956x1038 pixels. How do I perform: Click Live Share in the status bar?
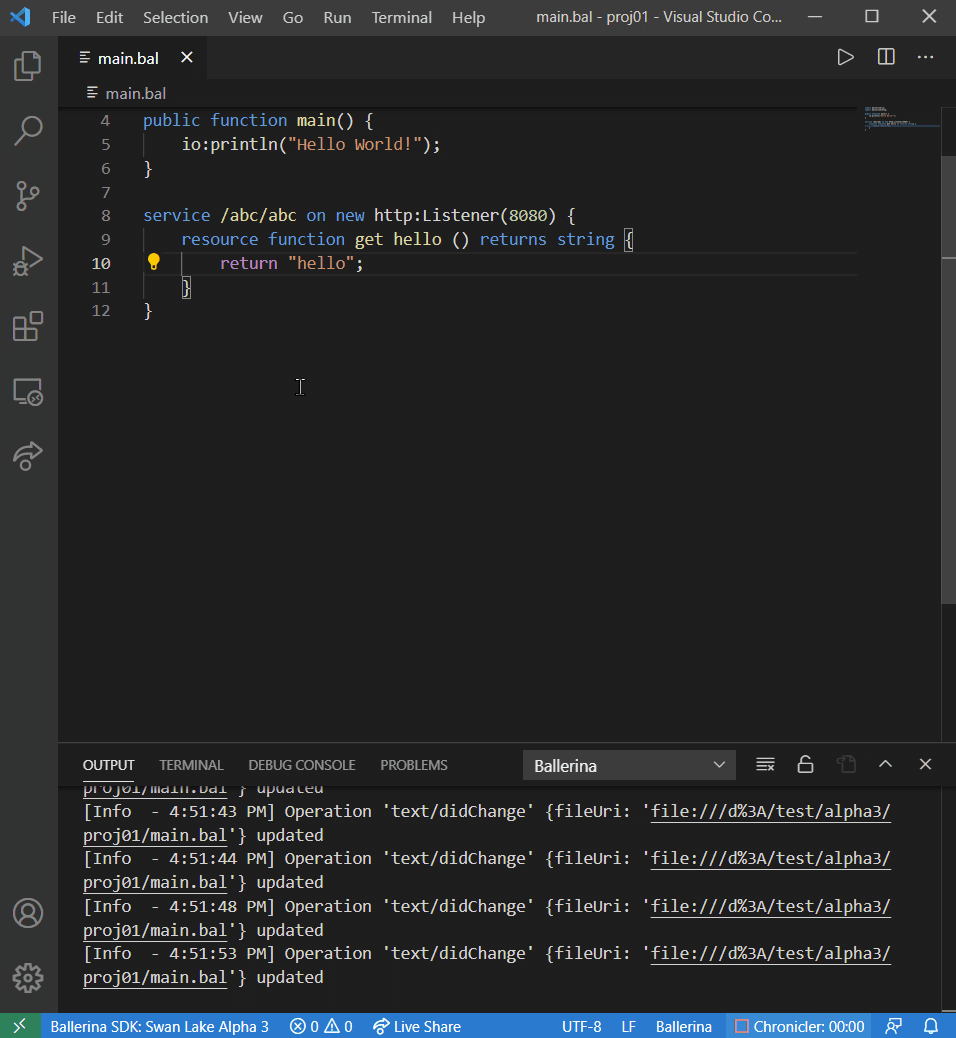tap(416, 1026)
